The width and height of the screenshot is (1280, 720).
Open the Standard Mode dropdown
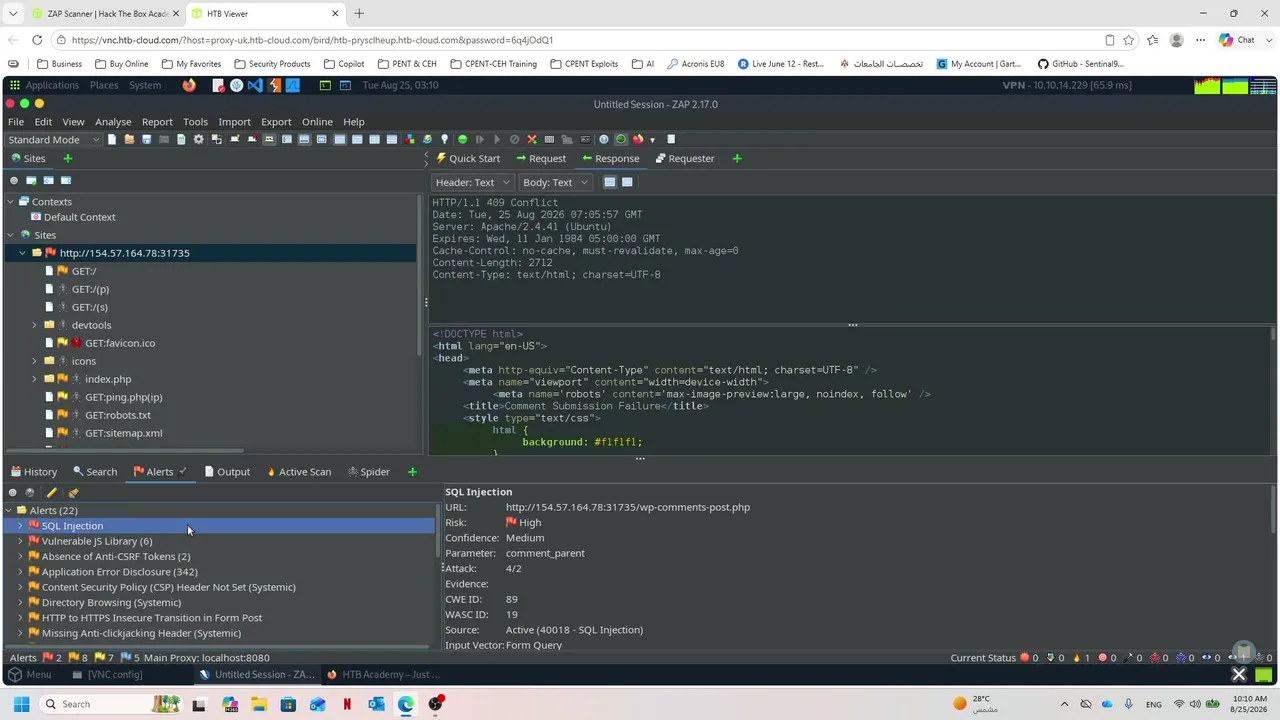[54, 139]
